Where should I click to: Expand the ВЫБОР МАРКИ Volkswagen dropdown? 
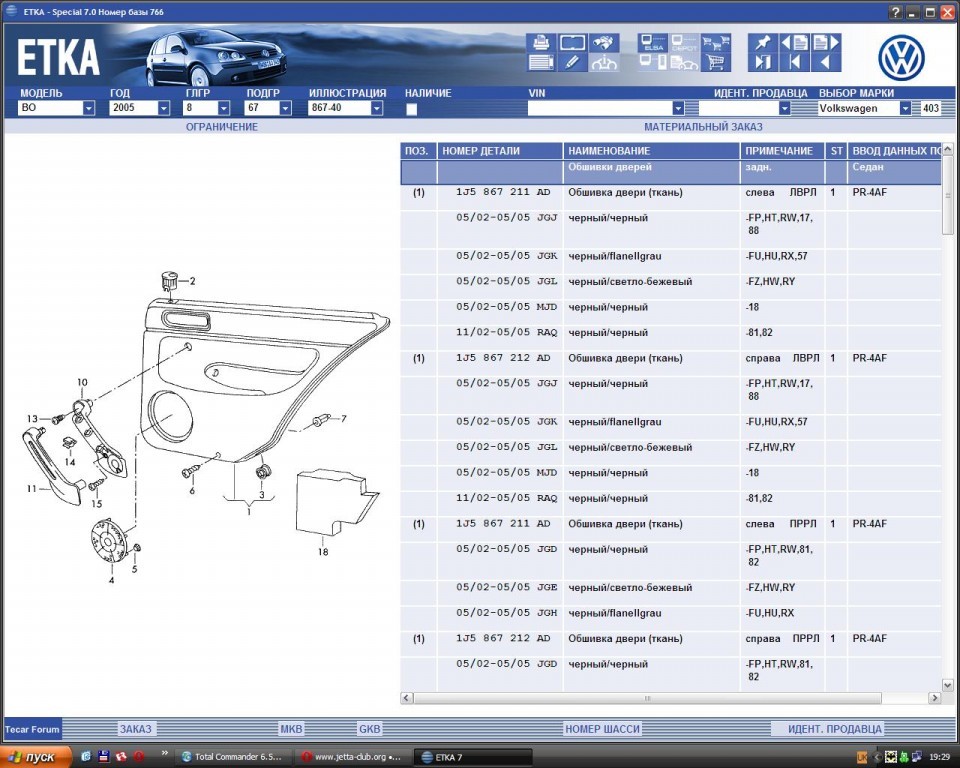click(904, 108)
